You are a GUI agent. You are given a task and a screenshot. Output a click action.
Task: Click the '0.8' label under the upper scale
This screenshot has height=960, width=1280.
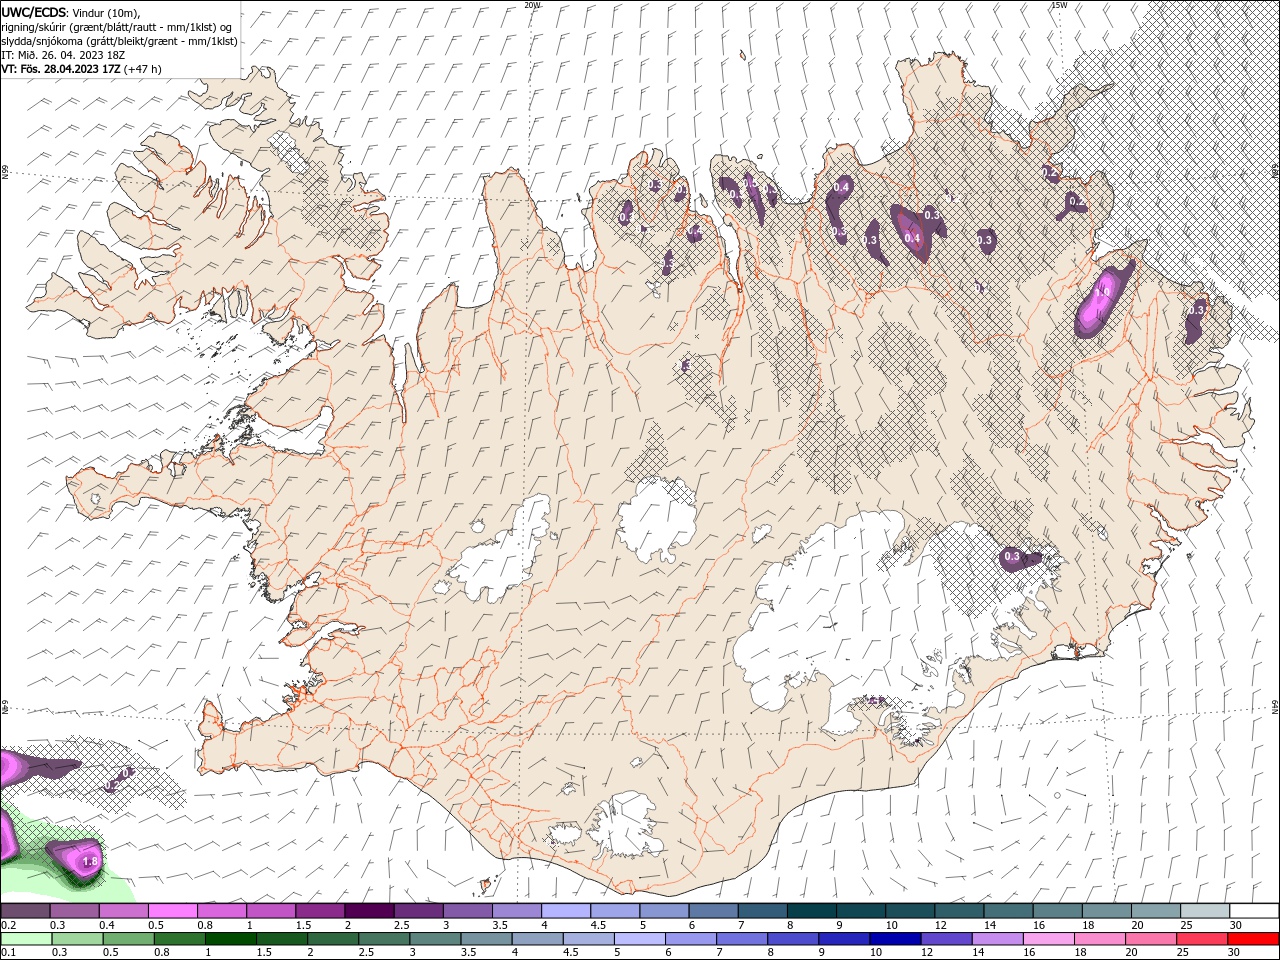pyautogui.click(x=205, y=925)
